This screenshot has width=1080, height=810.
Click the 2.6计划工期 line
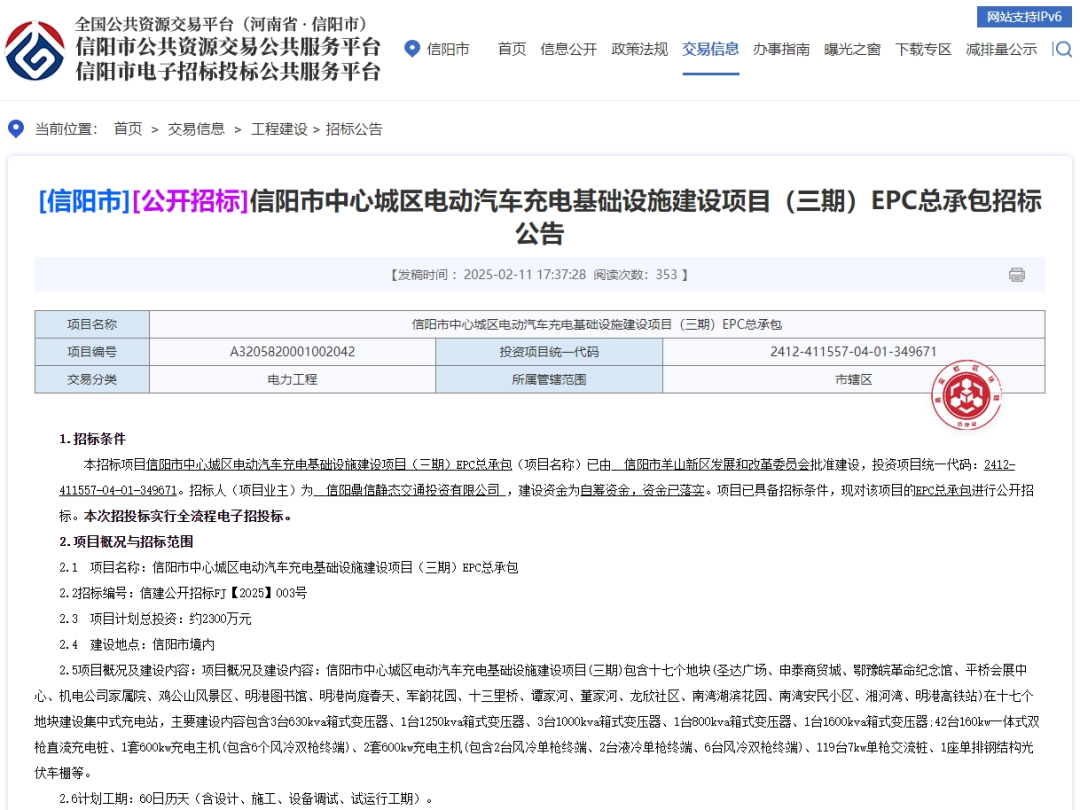pos(246,799)
